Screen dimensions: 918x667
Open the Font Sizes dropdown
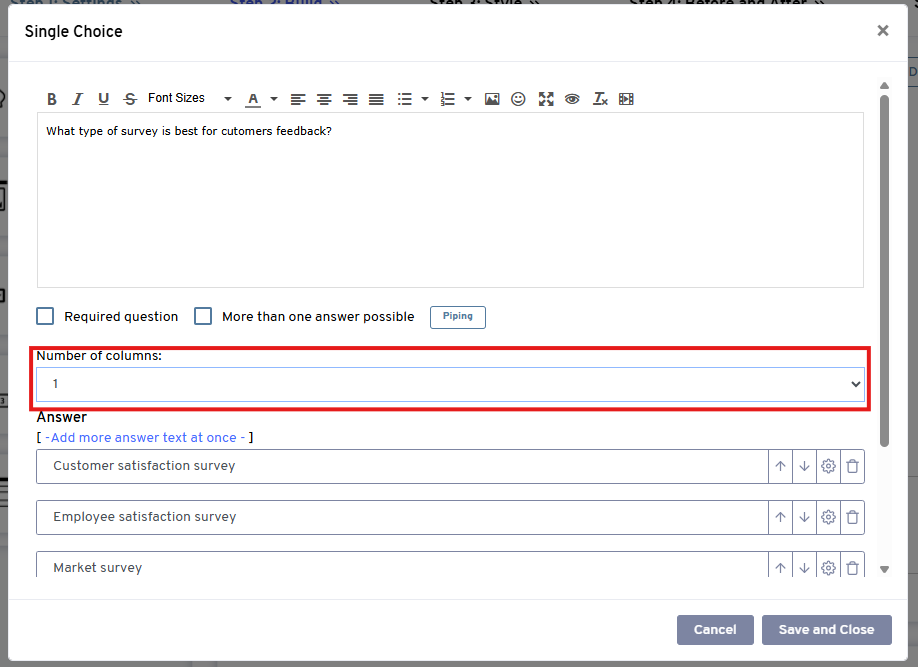click(189, 98)
